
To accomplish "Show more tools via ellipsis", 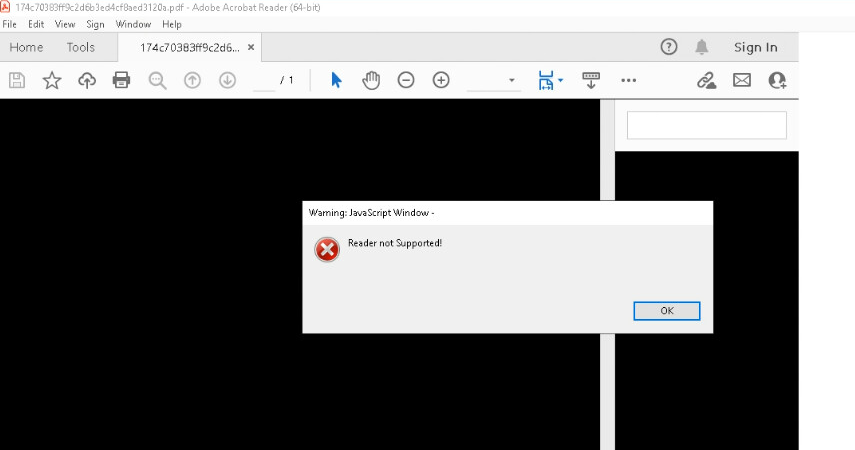I will (629, 80).
